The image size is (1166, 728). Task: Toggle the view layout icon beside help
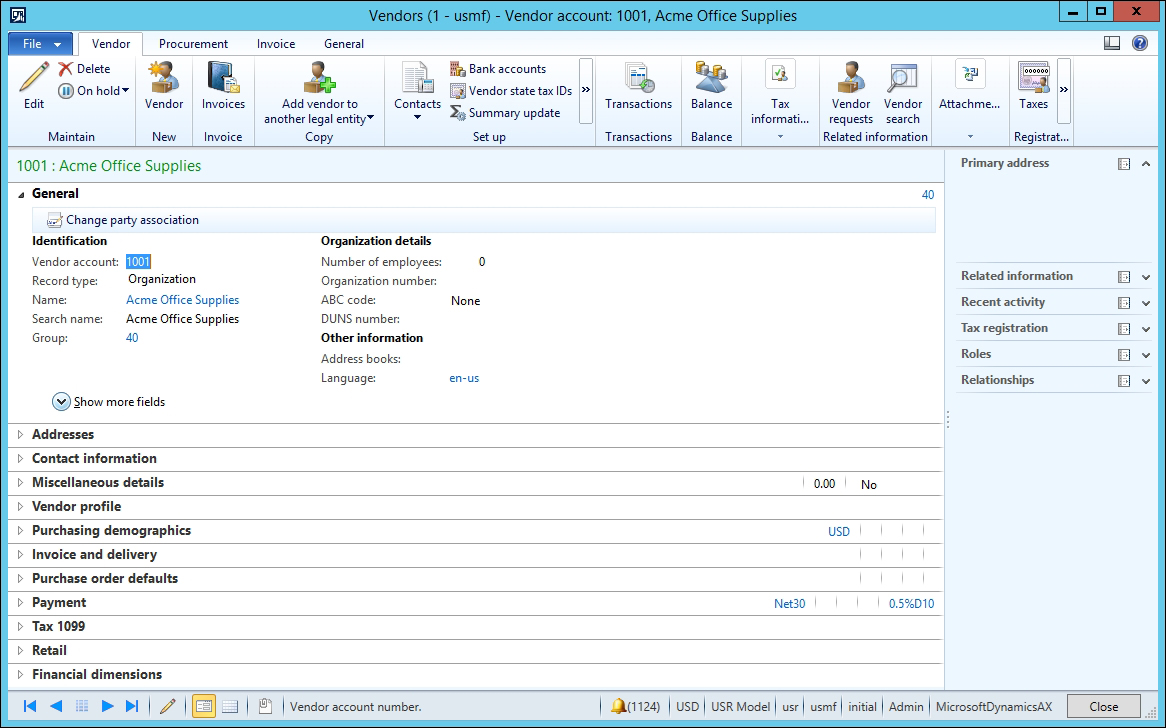click(x=1112, y=43)
